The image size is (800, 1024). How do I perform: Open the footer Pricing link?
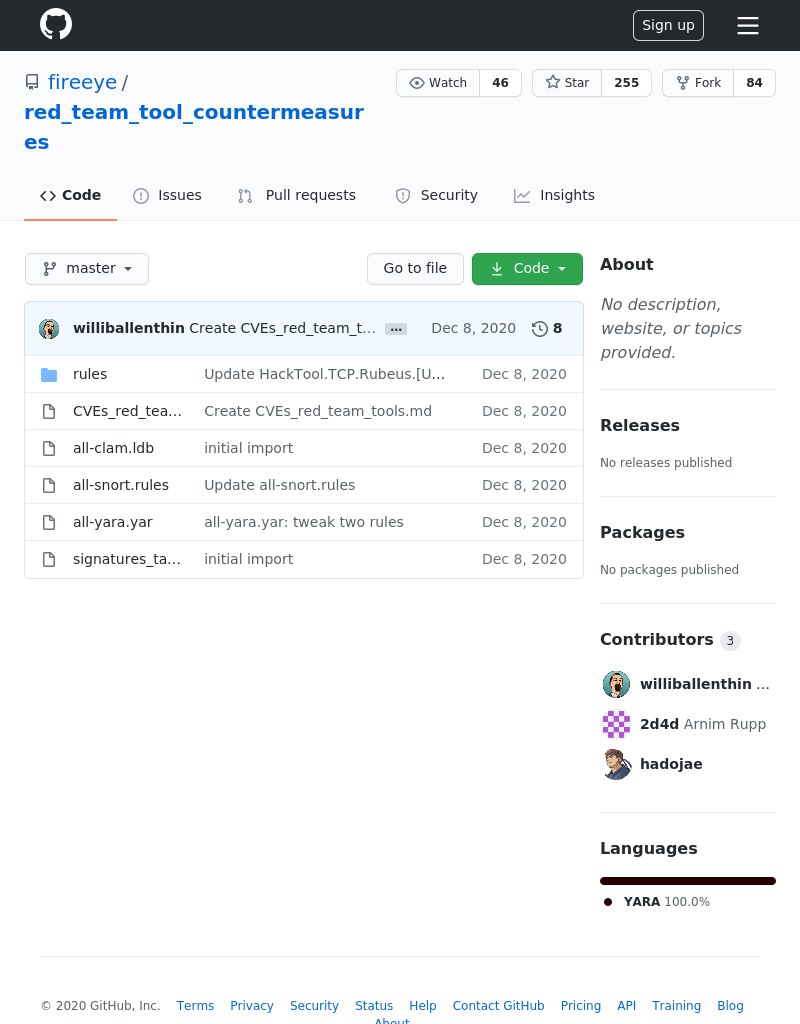[581, 1006]
